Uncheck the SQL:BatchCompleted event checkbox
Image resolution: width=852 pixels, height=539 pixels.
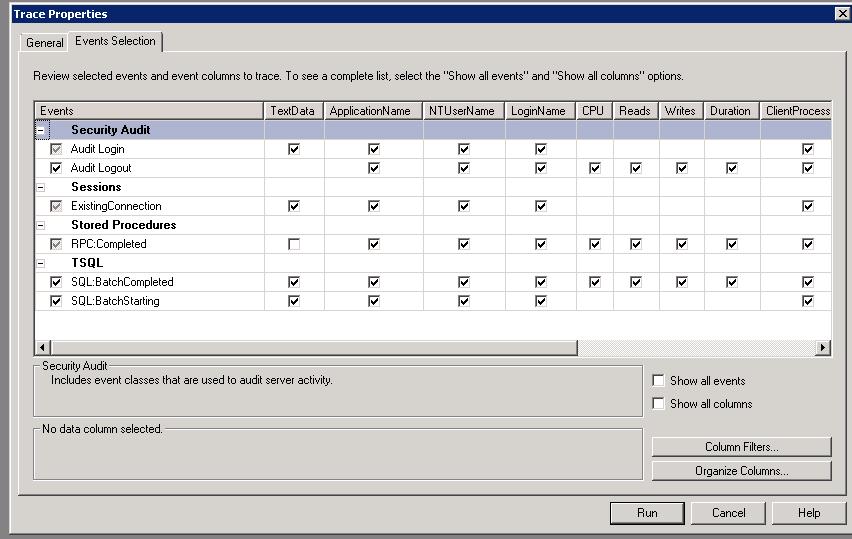tap(56, 282)
